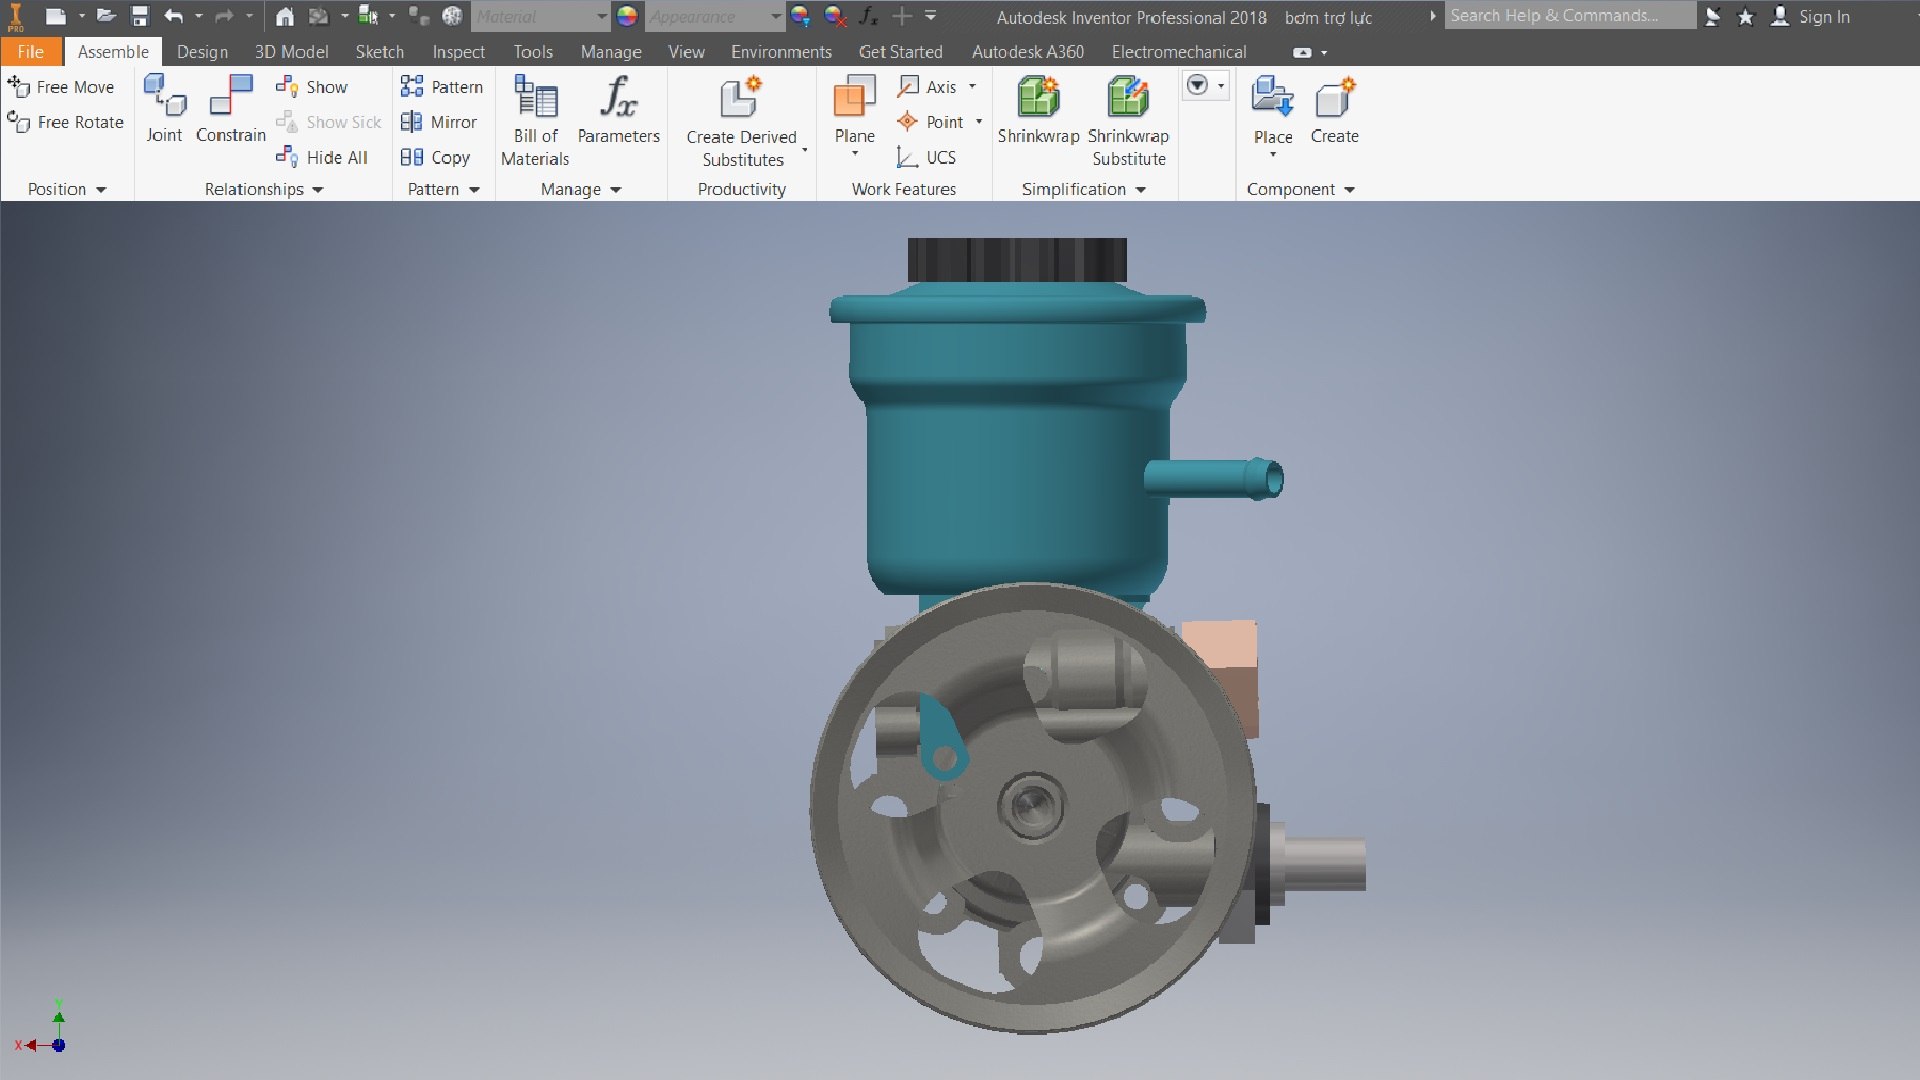Click Shrinkwrap Substitute tool
Image resolution: width=1920 pixels, height=1080 pixels.
(x=1128, y=120)
